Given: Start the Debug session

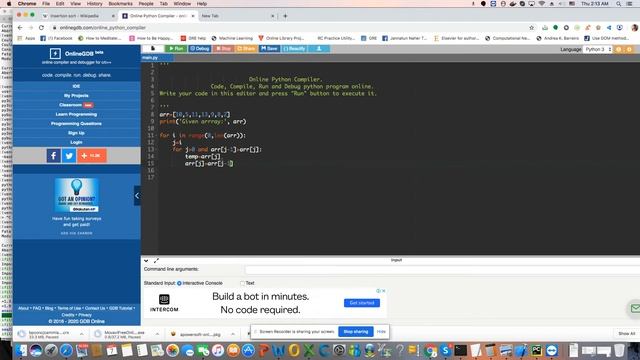Looking at the screenshot, I should [200, 49].
